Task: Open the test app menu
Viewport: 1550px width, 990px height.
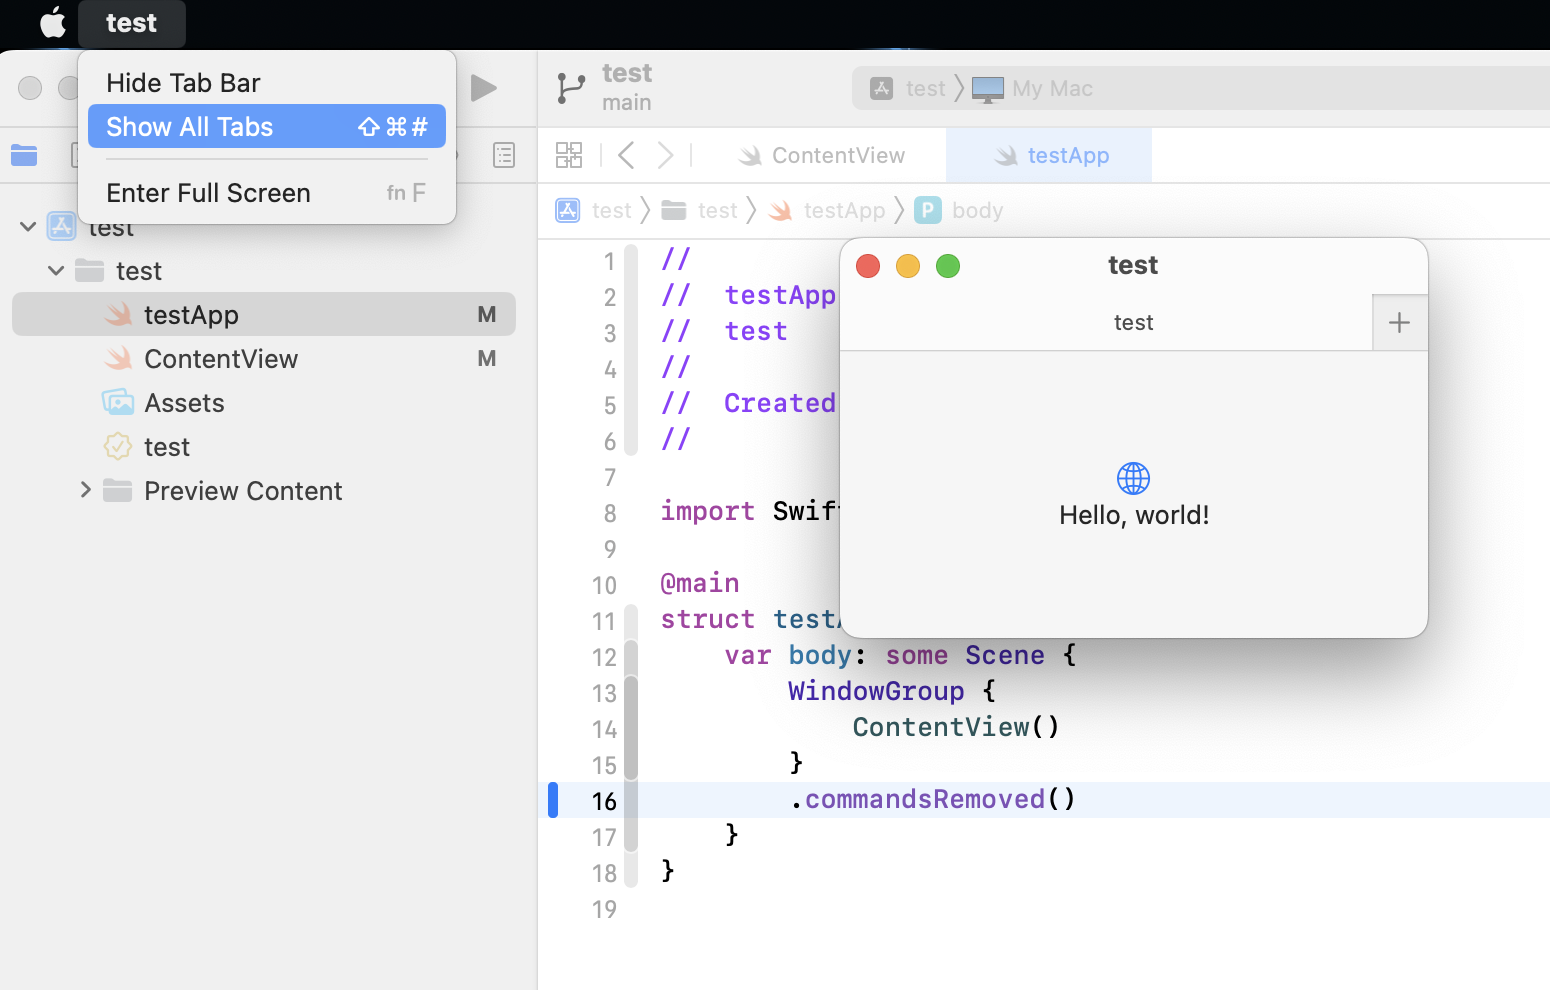Action: (x=131, y=23)
